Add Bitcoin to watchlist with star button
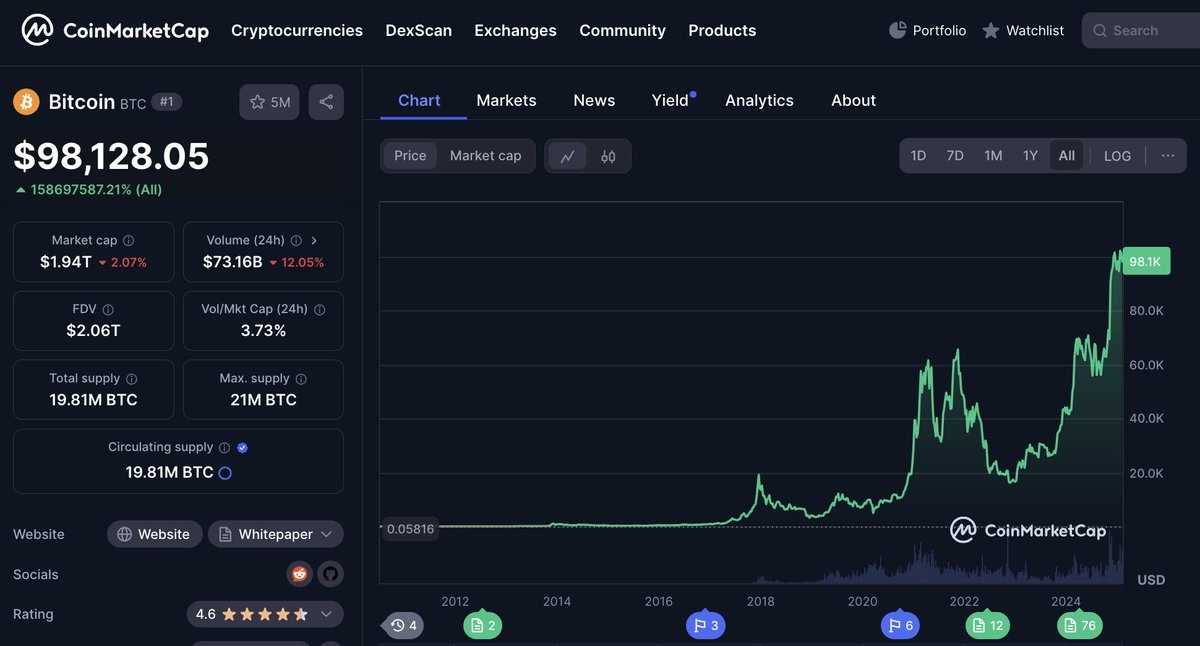 click(x=269, y=102)
